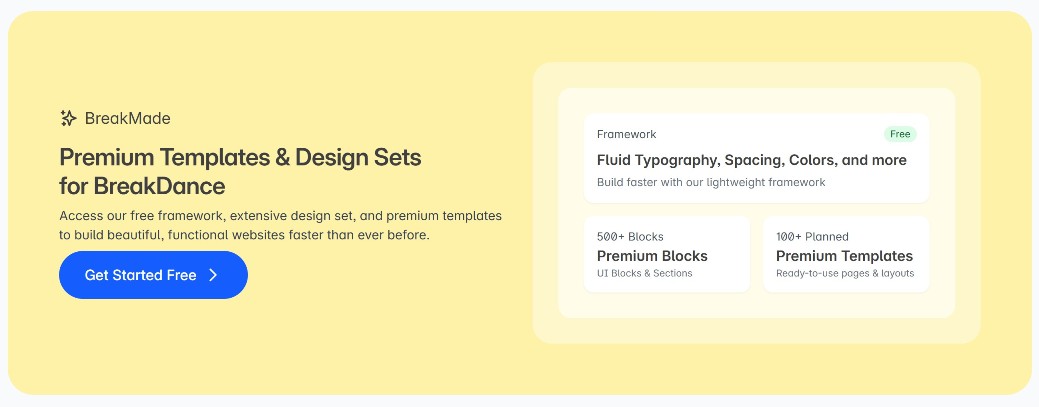Open the Fluid Typography, Spacing, Colors heading

point(751,160)
